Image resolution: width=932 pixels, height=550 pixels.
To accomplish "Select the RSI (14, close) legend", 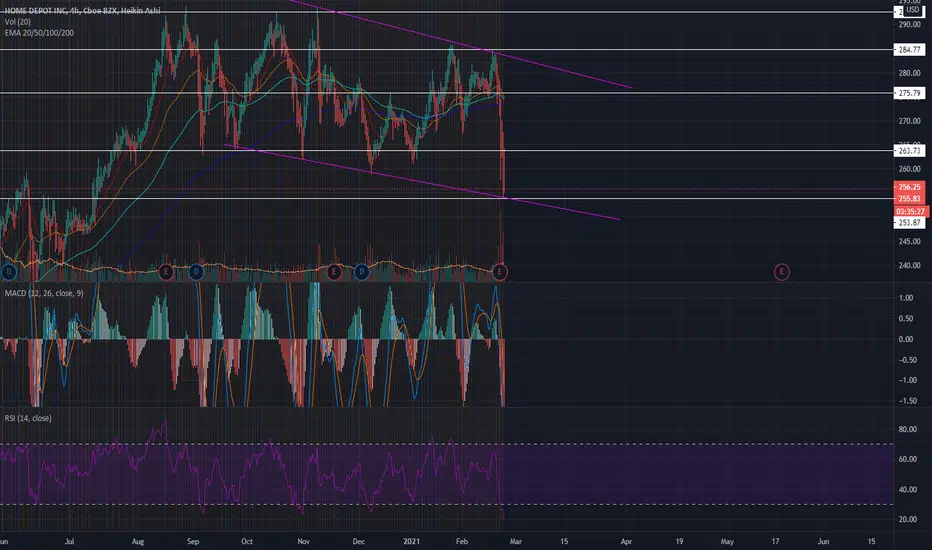I will click(28, 418).
